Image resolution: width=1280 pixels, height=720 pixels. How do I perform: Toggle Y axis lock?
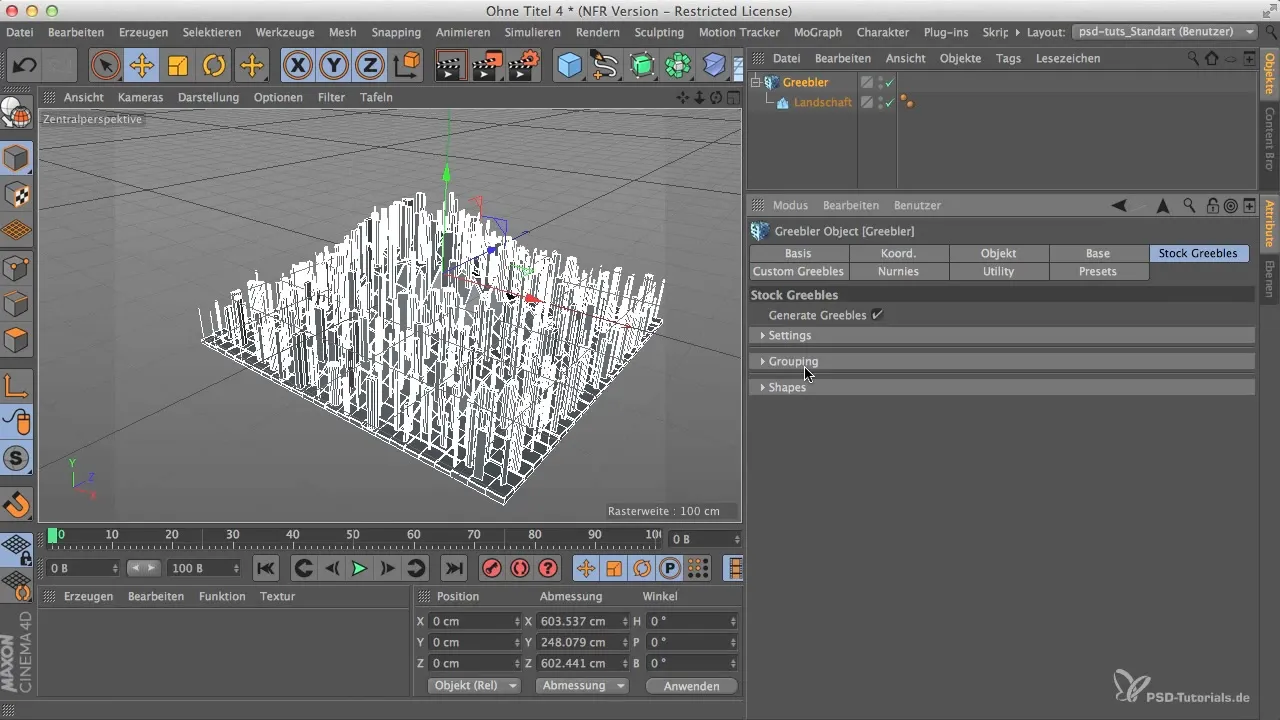[334, 66]
